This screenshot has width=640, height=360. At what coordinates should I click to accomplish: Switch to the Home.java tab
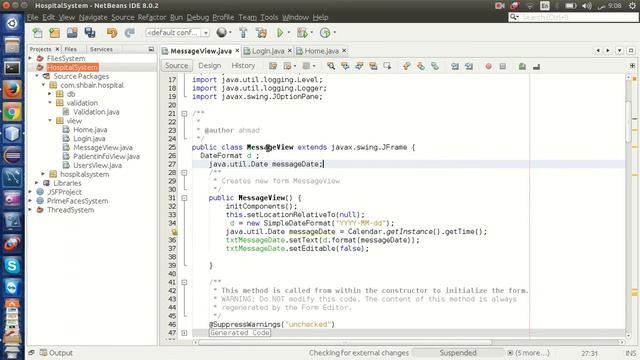[x=321, y=51]
